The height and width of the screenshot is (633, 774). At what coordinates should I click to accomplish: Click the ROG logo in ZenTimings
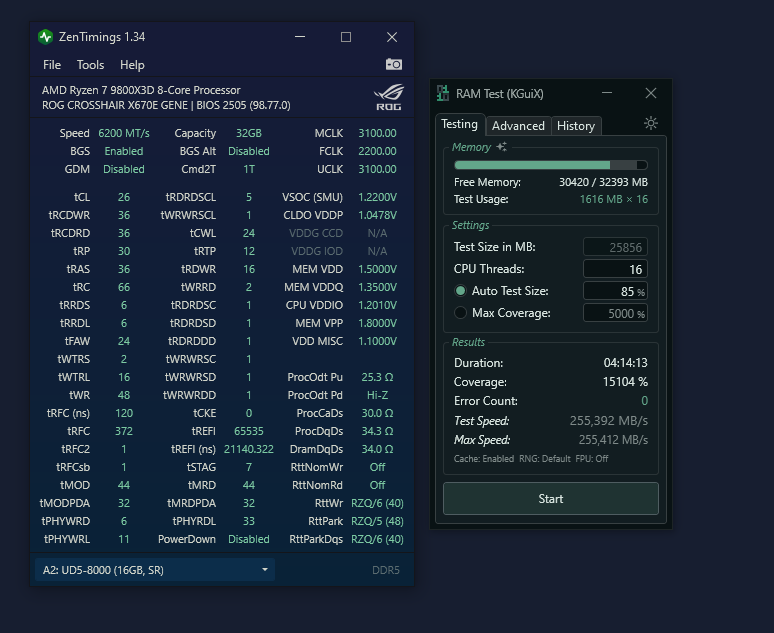[388, 98]
